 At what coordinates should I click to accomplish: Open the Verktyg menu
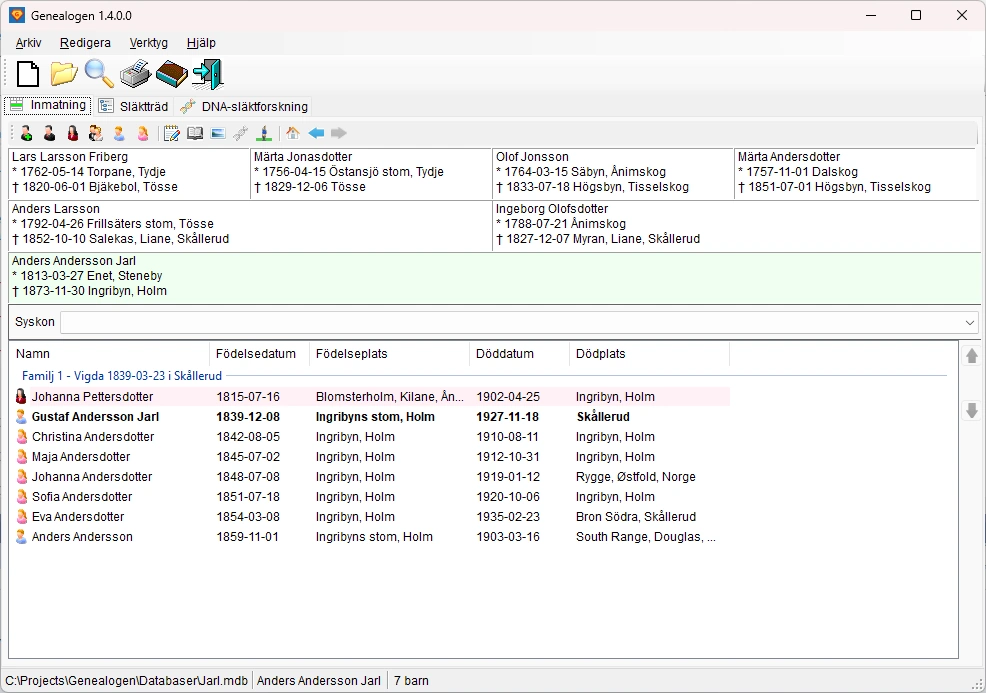coord(149,43)
